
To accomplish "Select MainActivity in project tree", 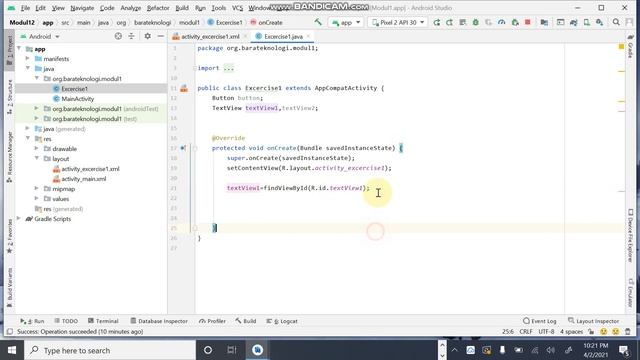I will (x=78, y=99).
